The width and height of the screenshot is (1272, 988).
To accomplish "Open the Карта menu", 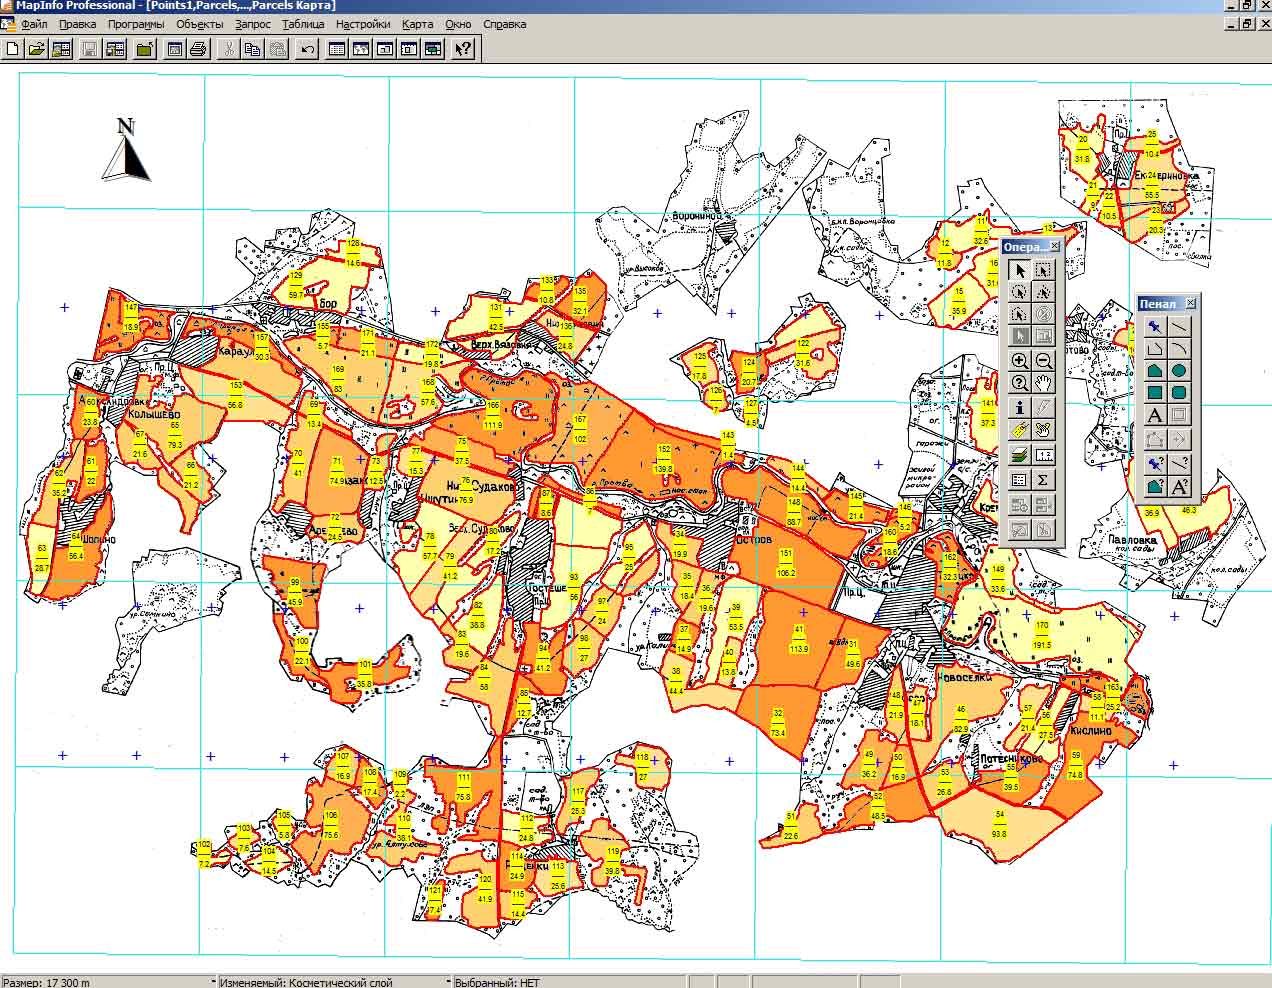I will tap(418, 24).
